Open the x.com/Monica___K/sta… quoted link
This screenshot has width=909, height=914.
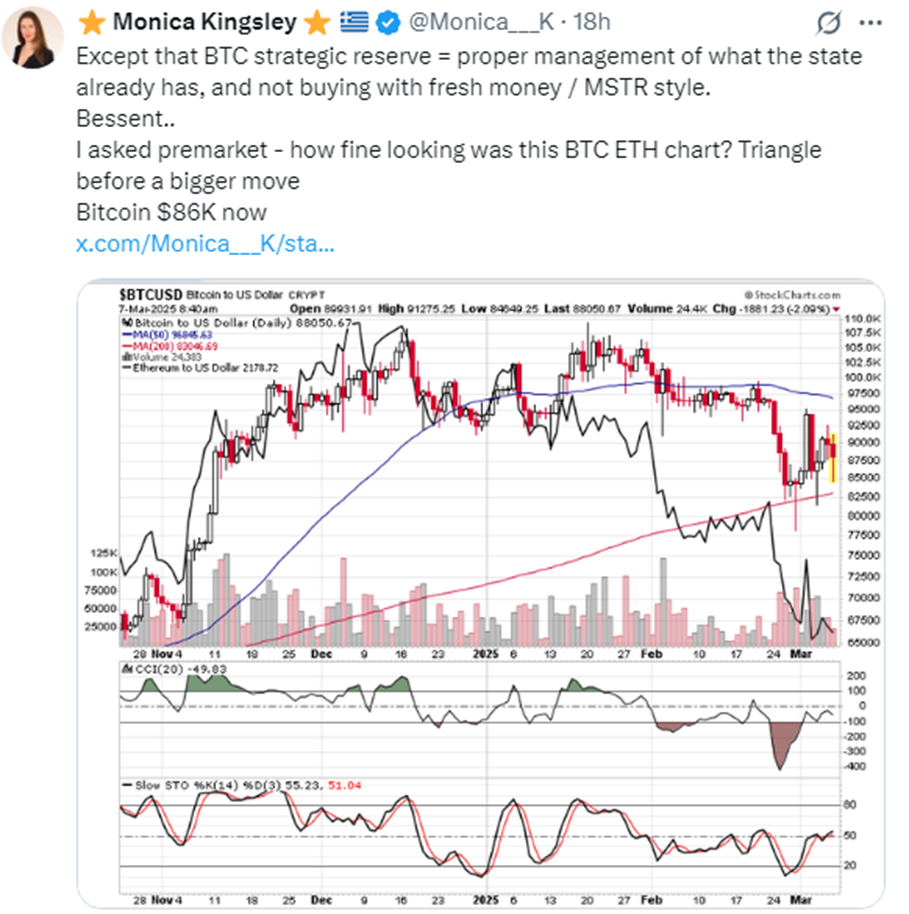pyautogui.click(x=205, y=244)
